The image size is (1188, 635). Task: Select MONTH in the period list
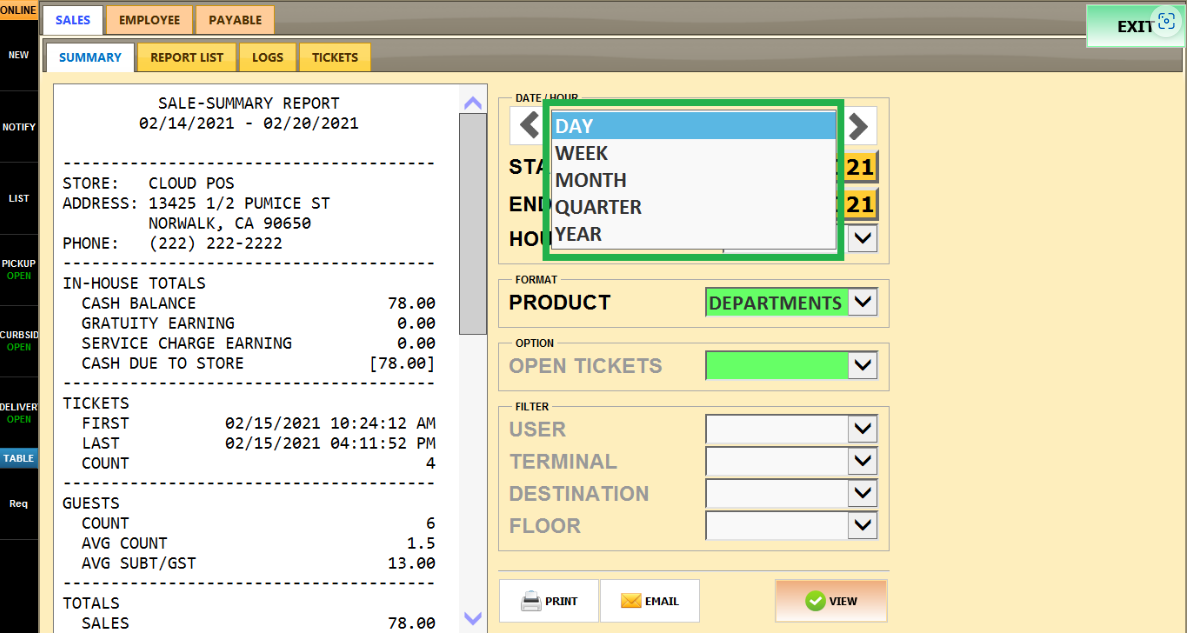(x=694, y=180)
